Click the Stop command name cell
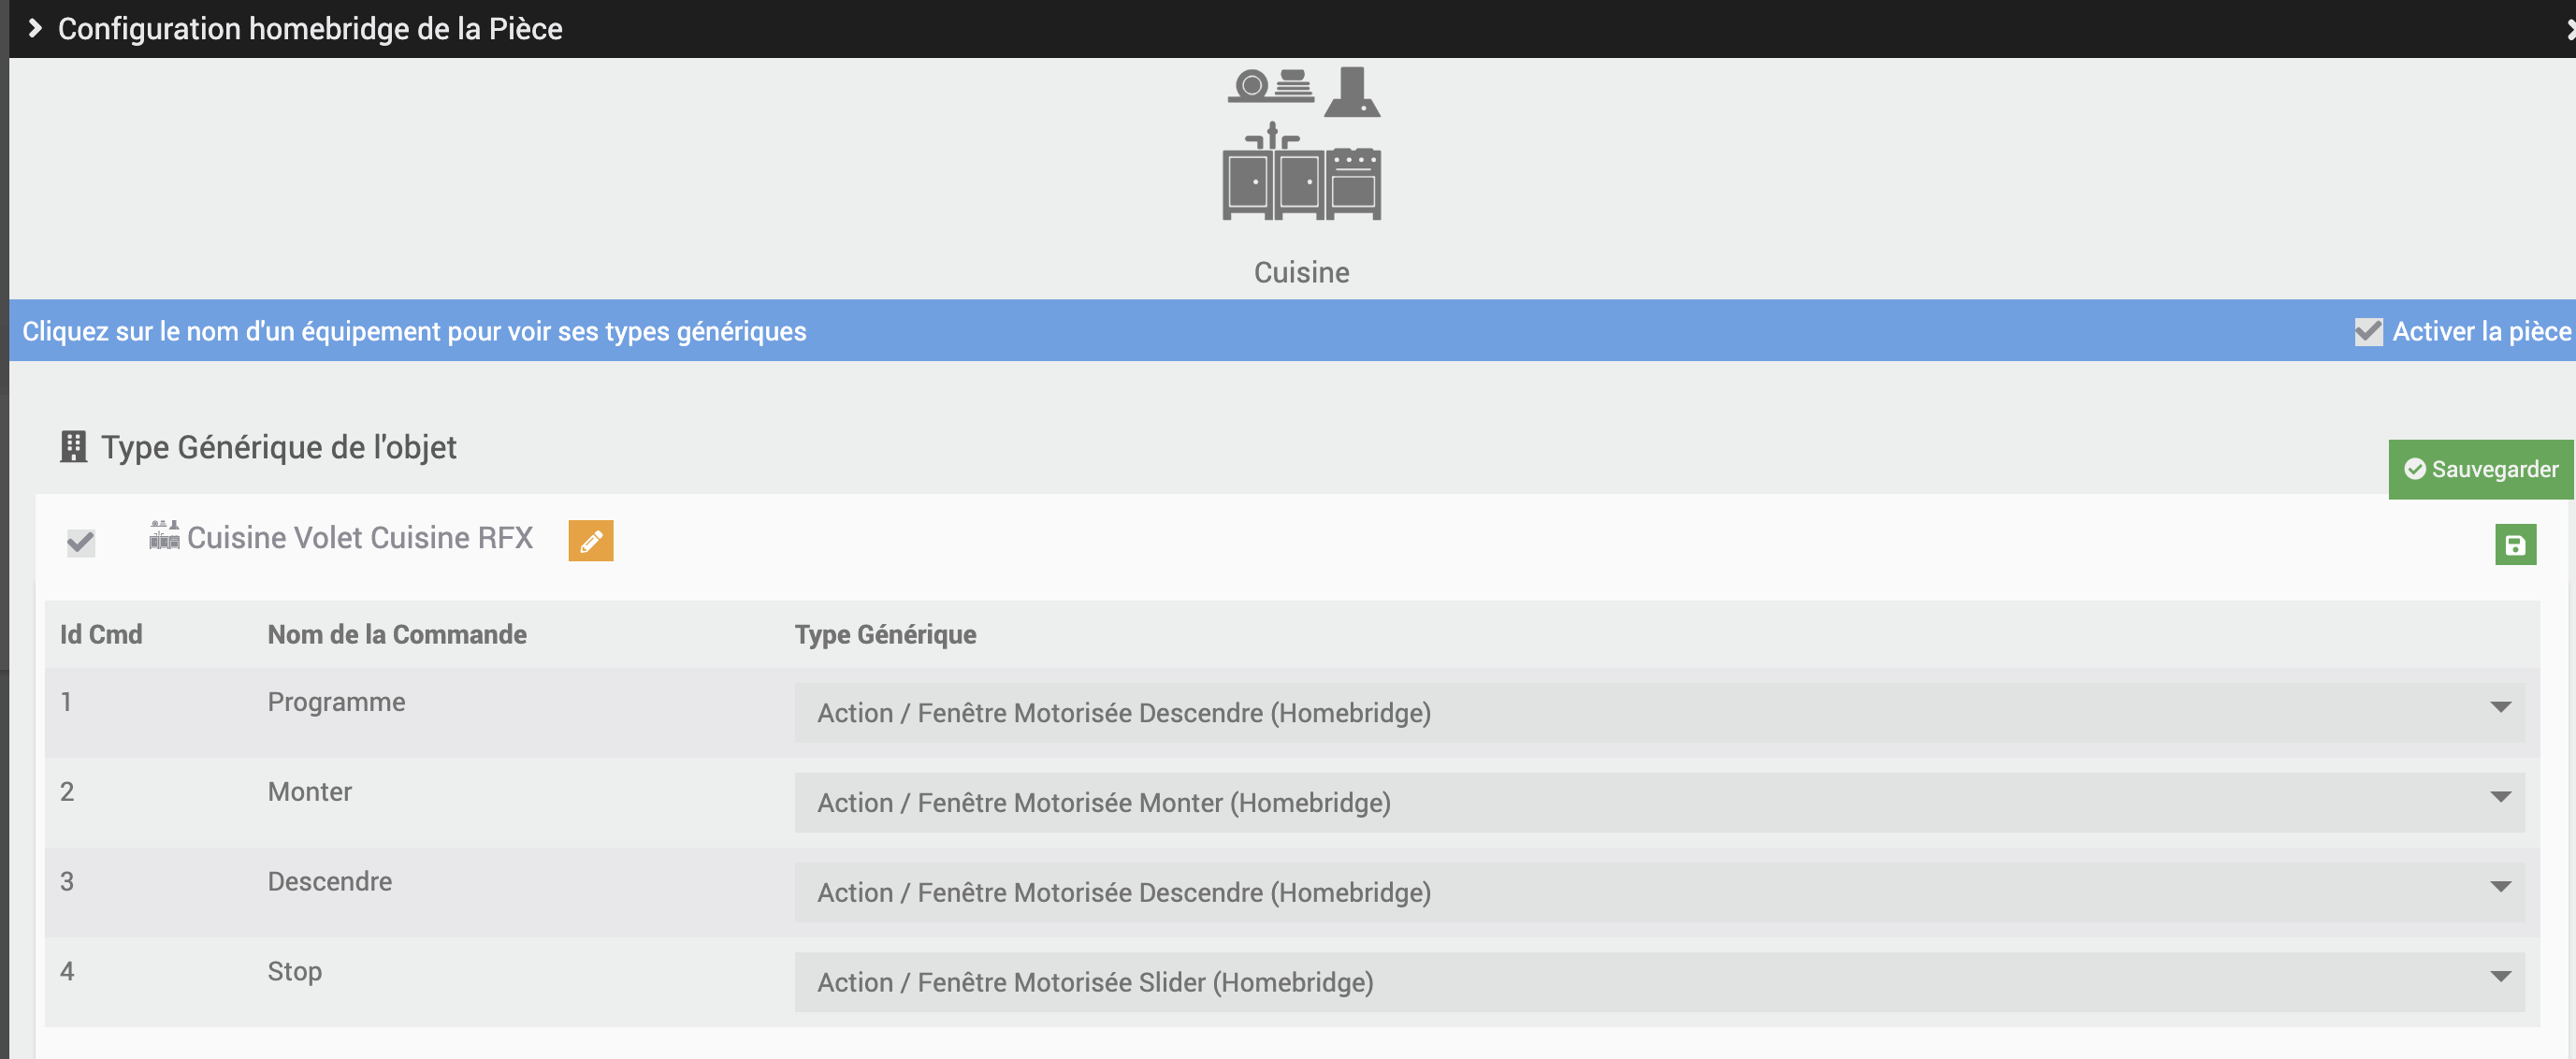This screenshot has height=1059, width=2576. tap(295, 971)
